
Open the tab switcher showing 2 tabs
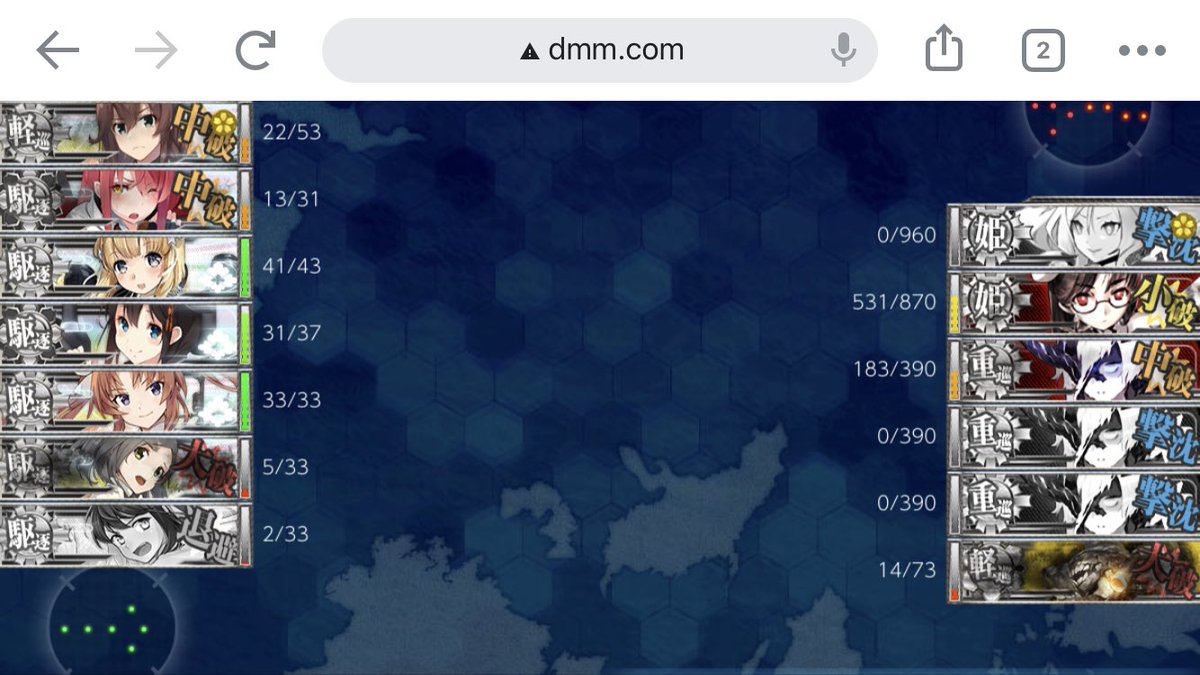[x=1043, y=51]
